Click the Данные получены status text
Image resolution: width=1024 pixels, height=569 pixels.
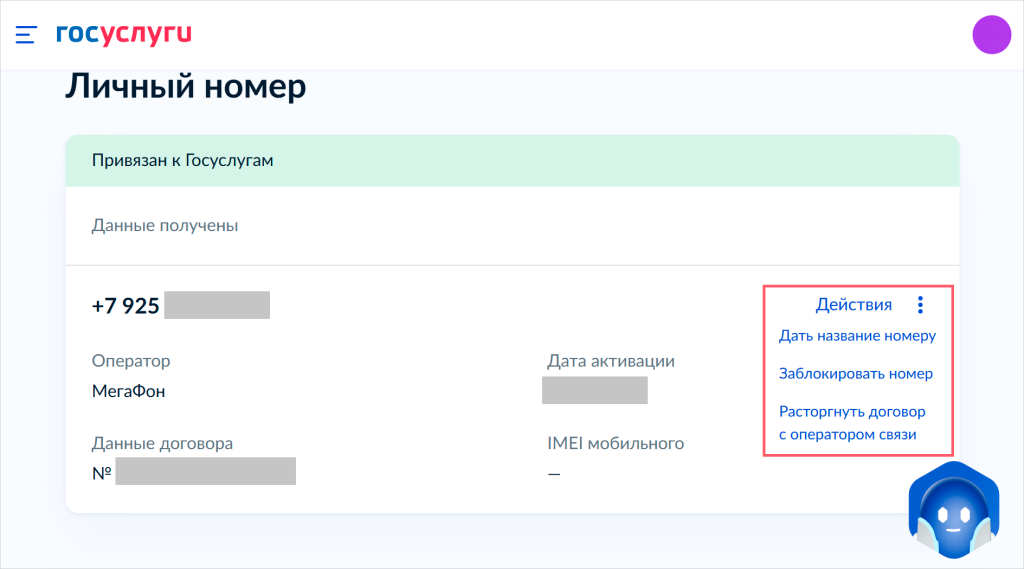point(165,225)
